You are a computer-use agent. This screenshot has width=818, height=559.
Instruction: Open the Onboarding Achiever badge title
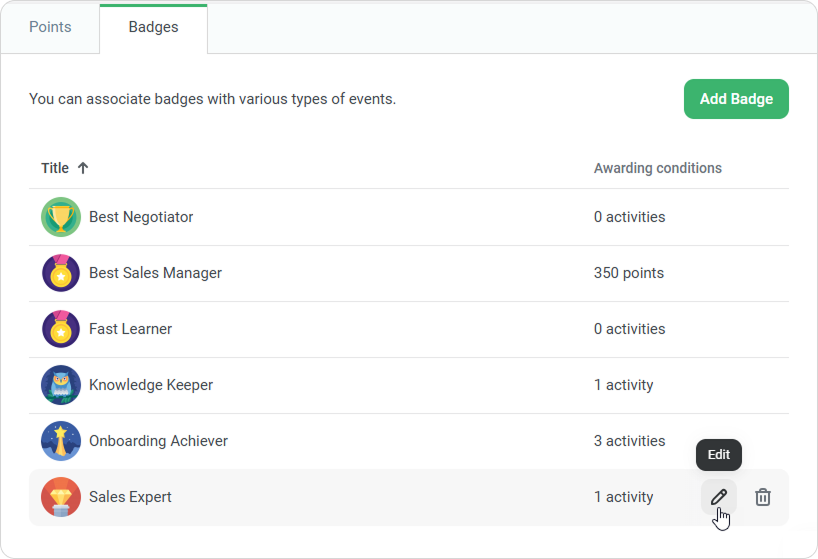click(x=158, y=441)
